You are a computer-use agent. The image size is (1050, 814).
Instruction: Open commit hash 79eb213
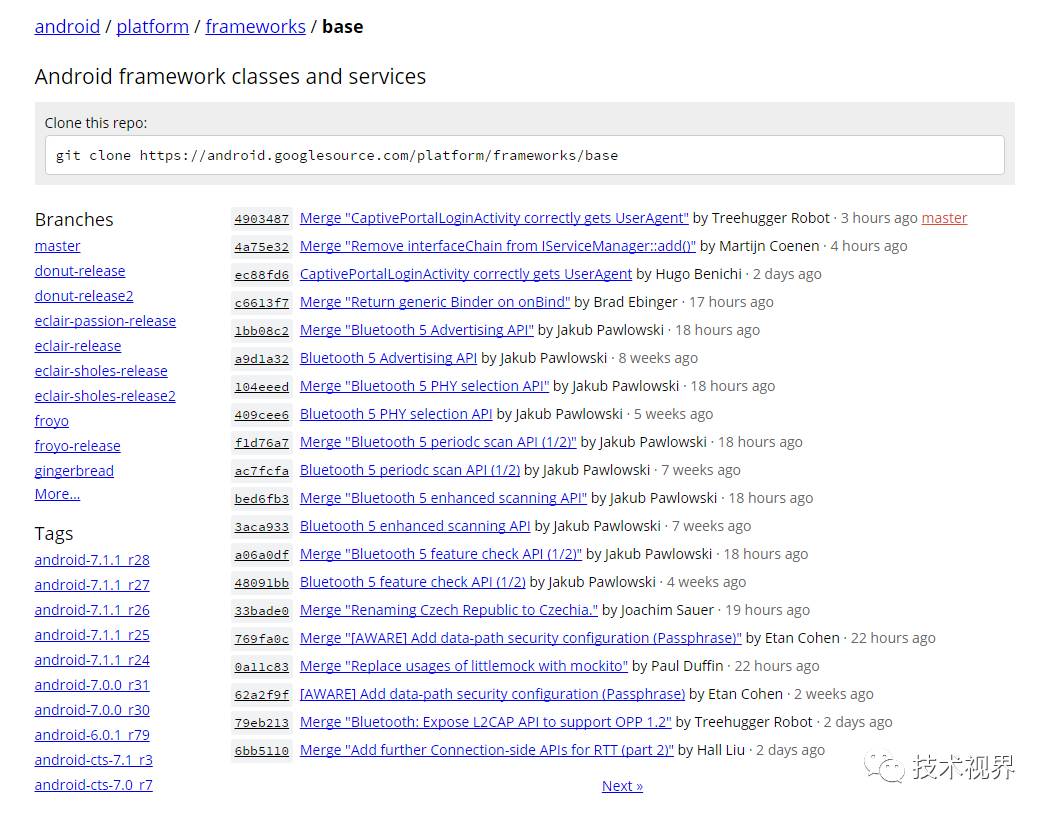click(x=262, y=724)
